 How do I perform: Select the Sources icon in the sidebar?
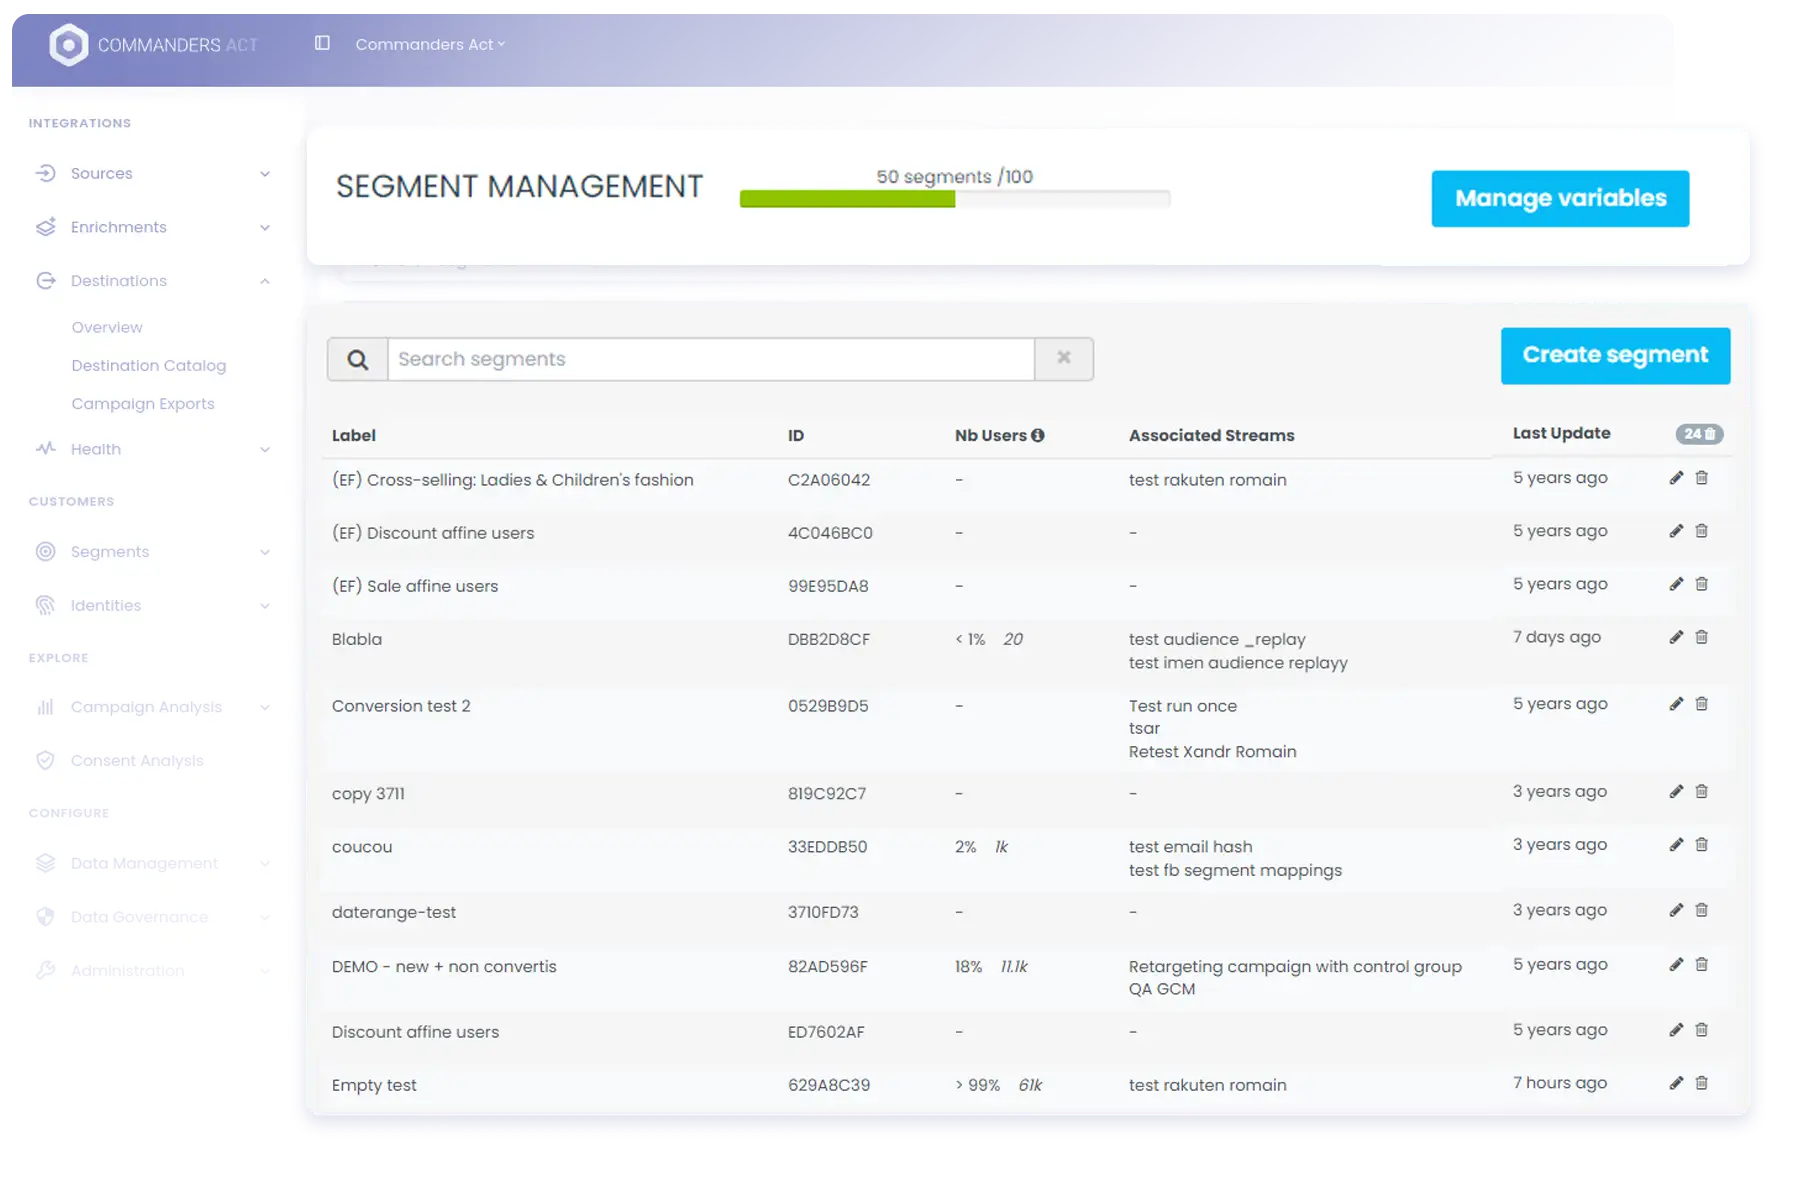[46, 173]
